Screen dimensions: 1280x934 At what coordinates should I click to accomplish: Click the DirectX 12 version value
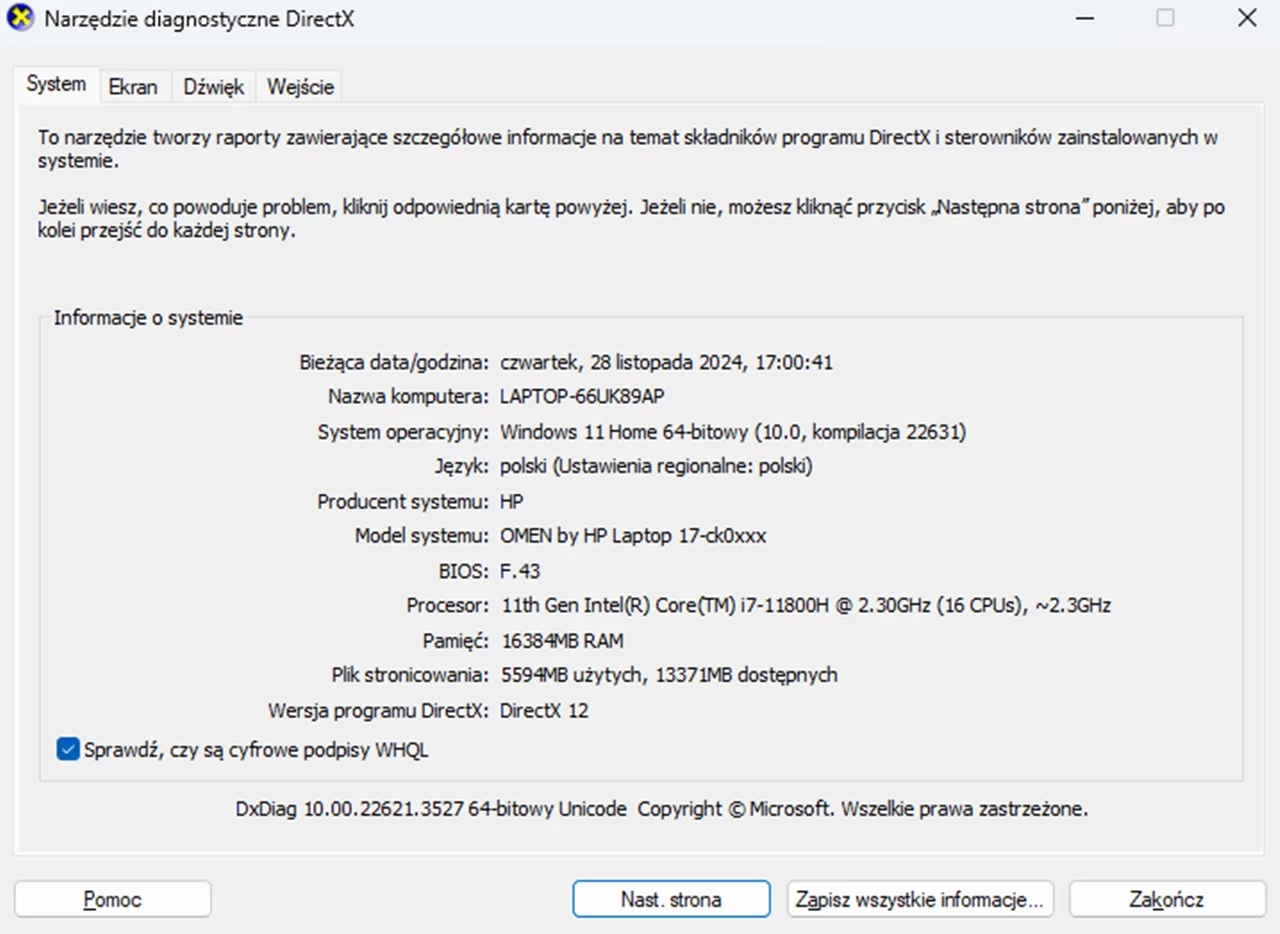[544, 711]
